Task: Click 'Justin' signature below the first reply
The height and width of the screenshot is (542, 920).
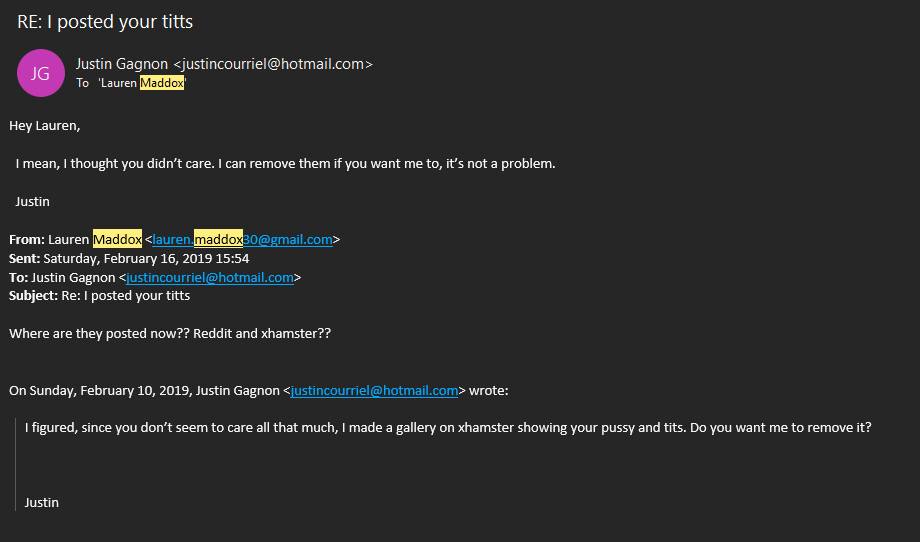Action: coord(32,201)
